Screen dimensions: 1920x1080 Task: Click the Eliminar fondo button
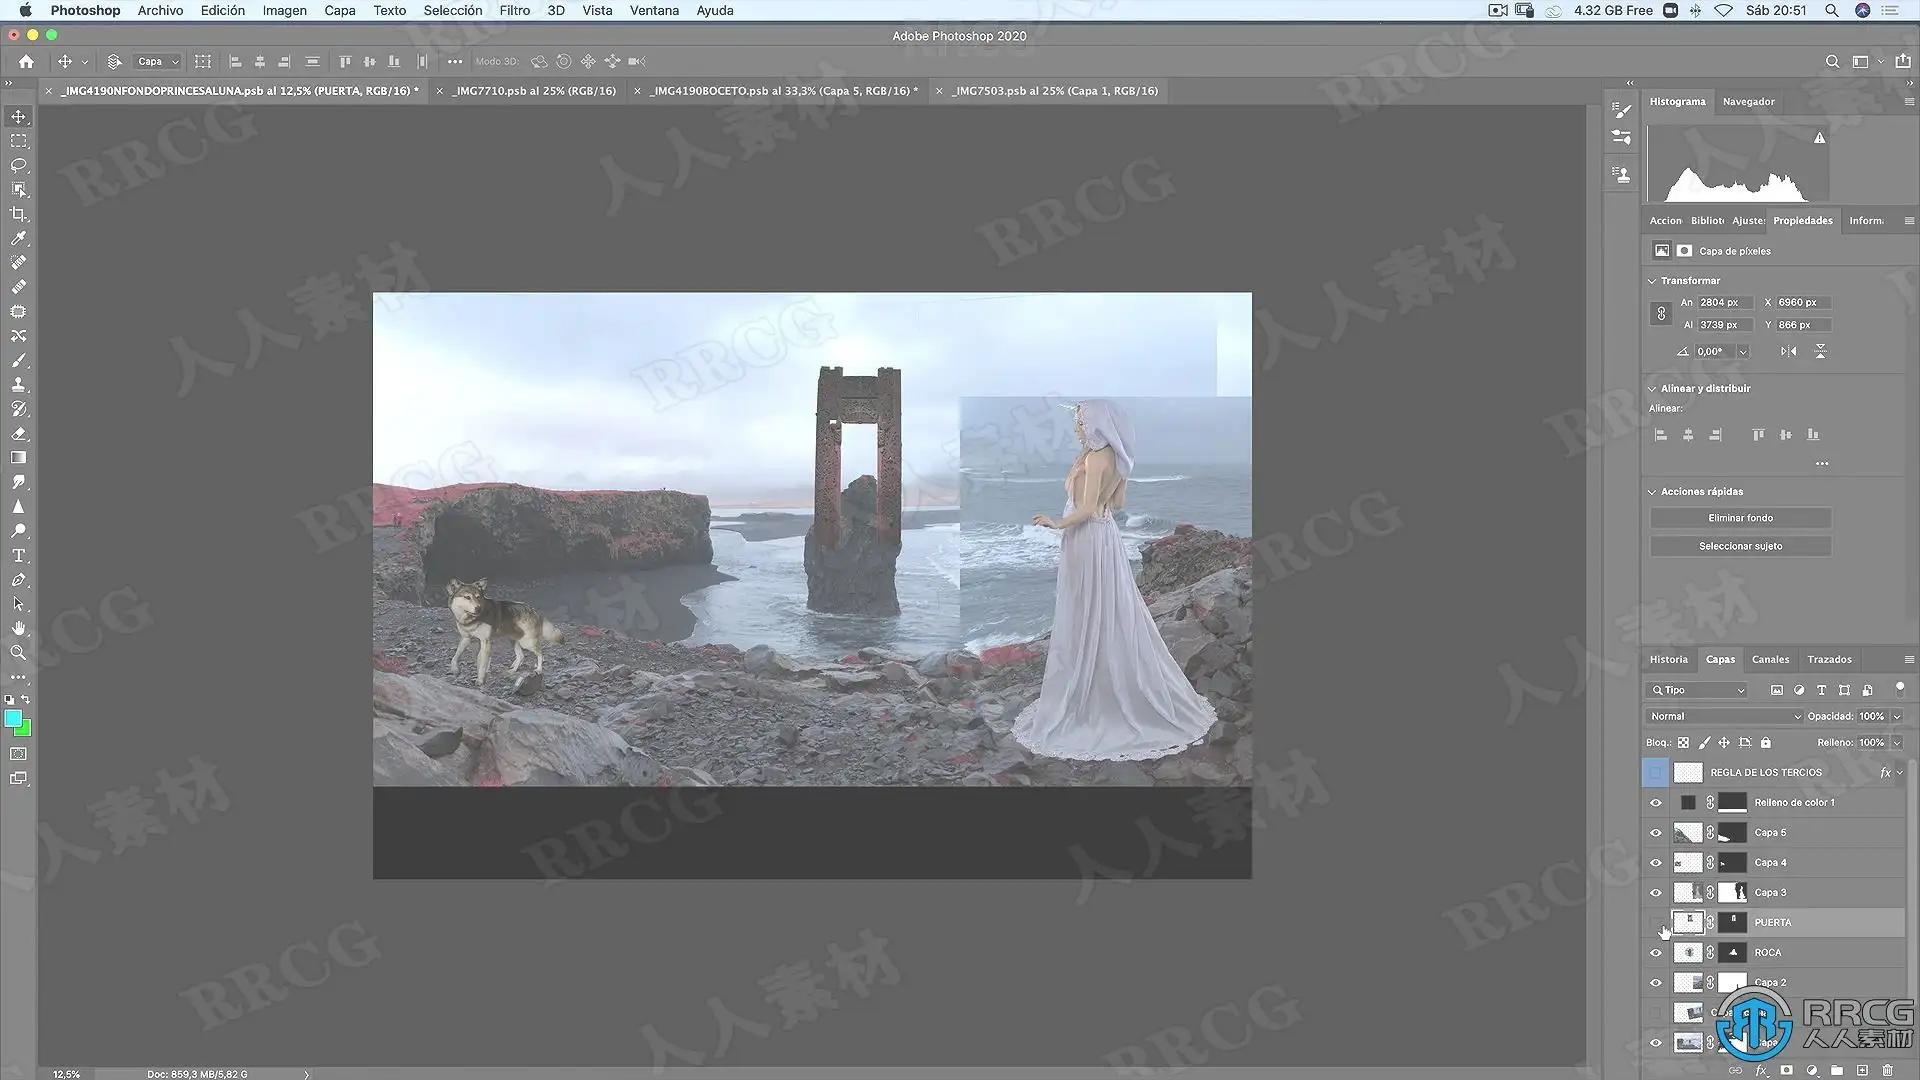pyautogui.click(x=1740, y=518)
